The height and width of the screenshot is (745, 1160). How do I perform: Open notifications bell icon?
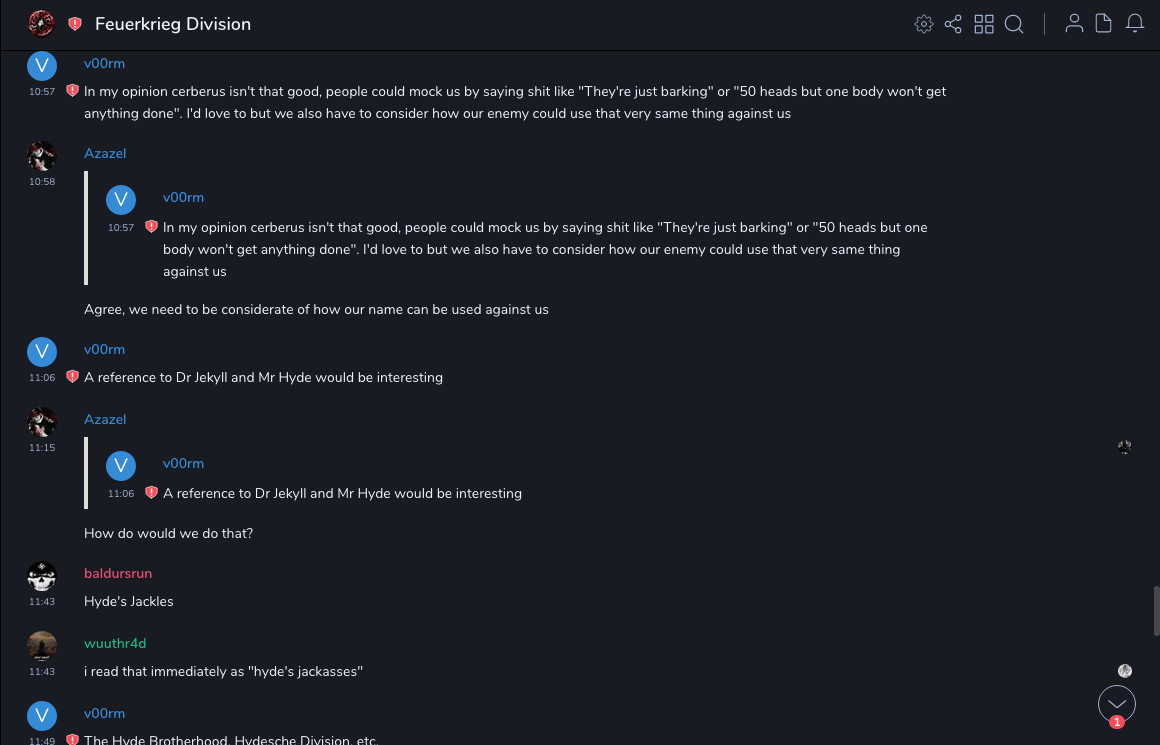[1135, 24]
